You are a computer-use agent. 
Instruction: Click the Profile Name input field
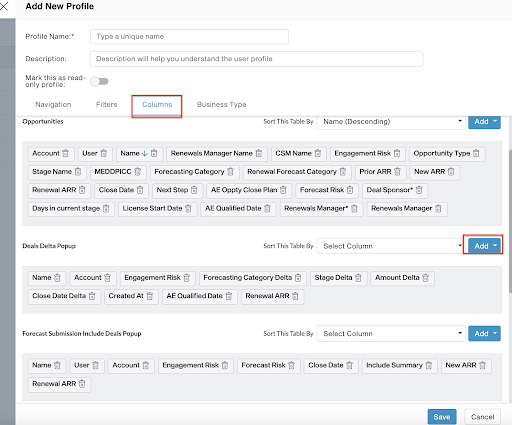click(189, 37)
